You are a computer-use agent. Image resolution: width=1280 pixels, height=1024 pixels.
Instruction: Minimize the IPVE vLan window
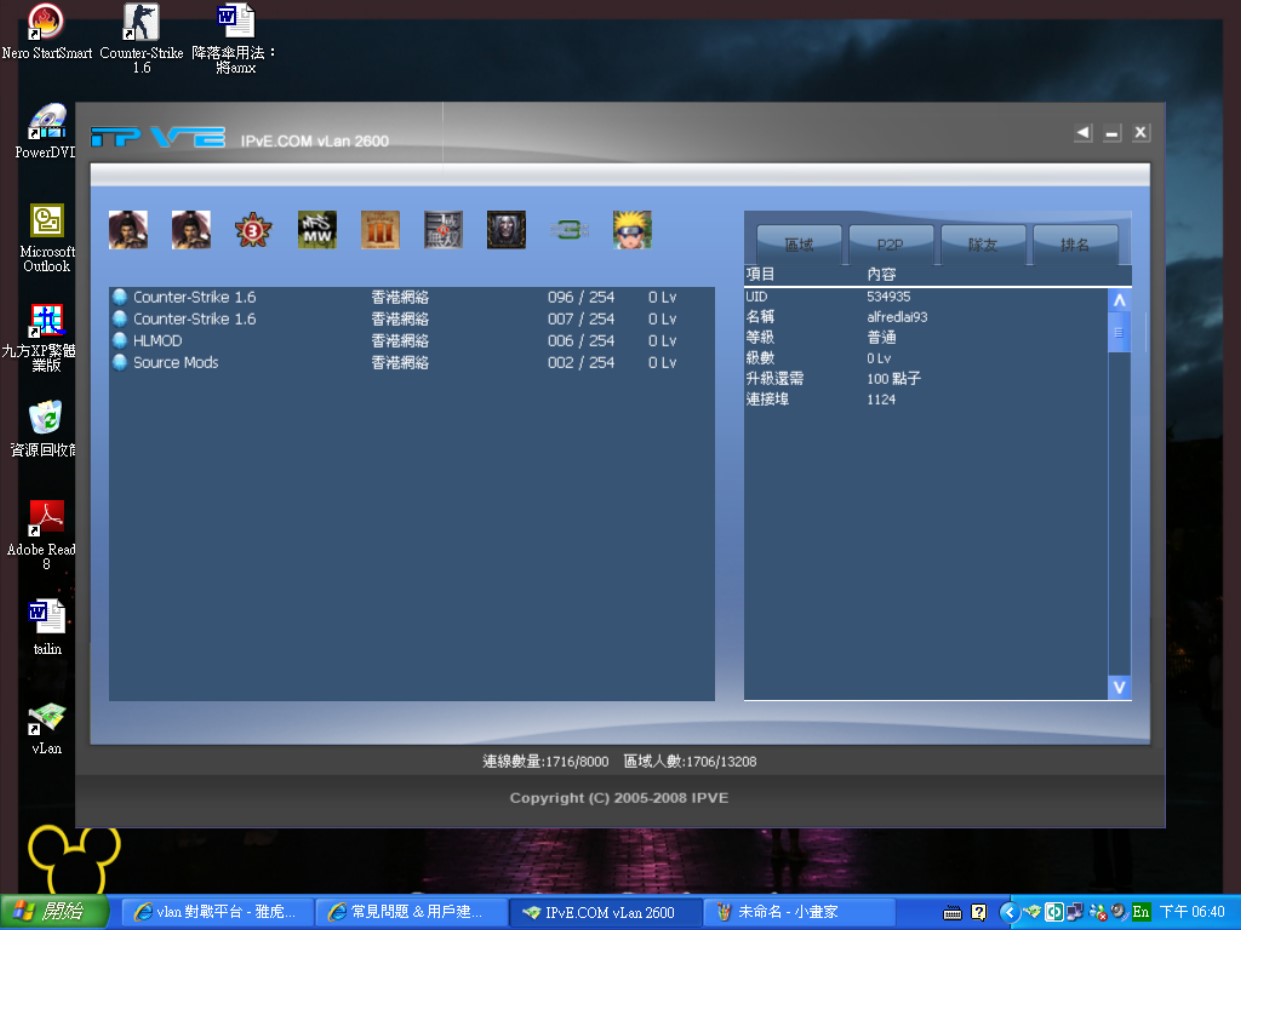click(1112, 133)
